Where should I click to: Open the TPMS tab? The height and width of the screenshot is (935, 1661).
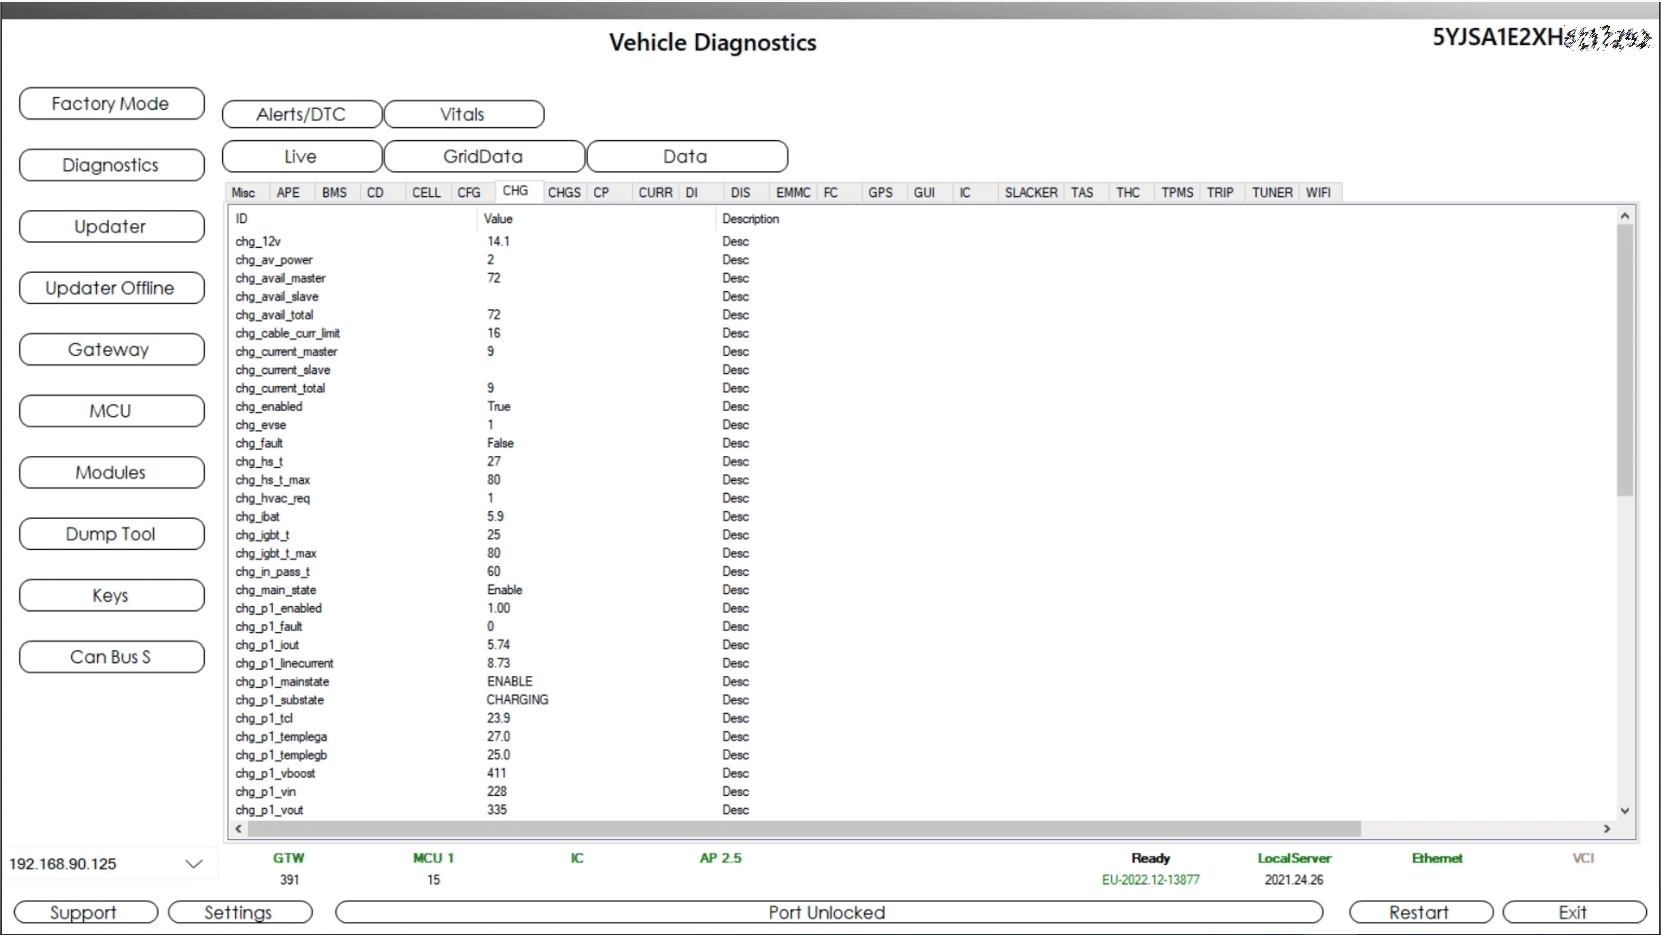point(1177,193)
